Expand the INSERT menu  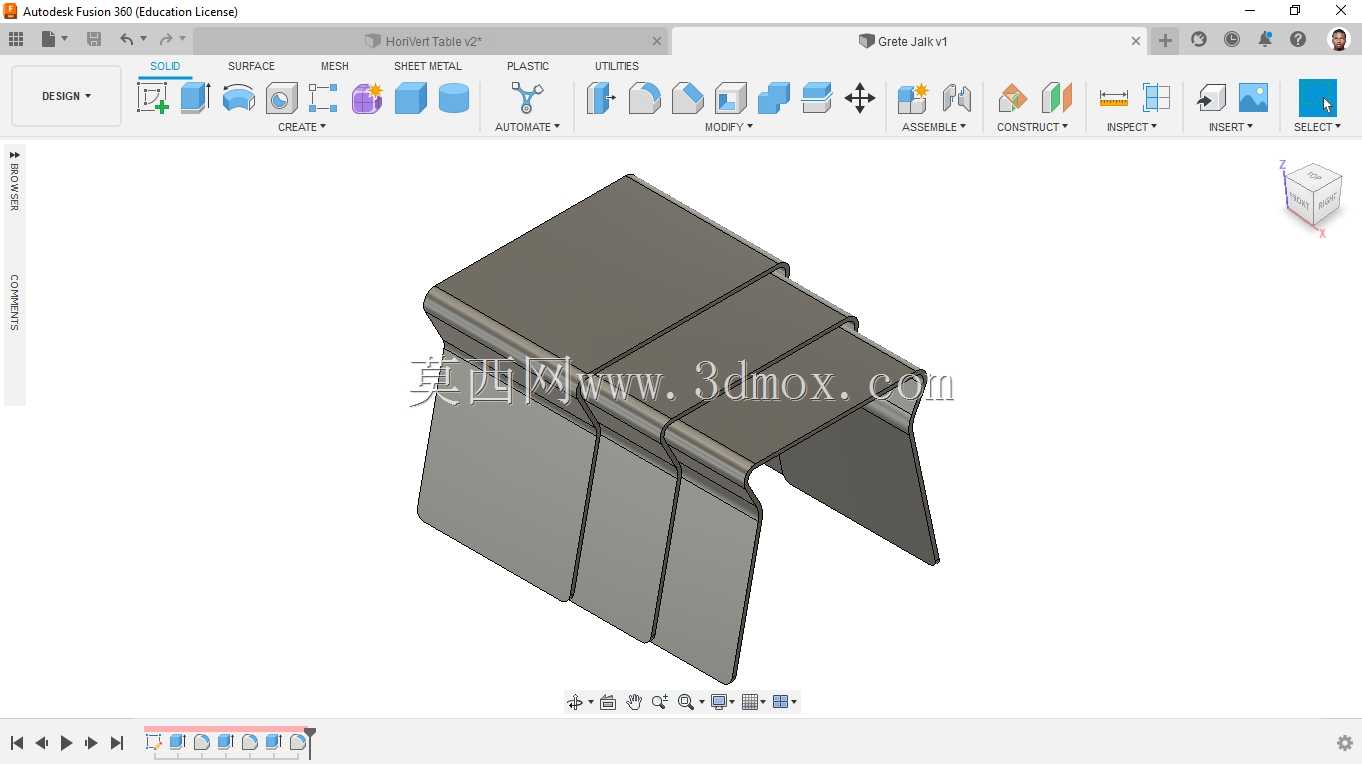pos(1230,127)
